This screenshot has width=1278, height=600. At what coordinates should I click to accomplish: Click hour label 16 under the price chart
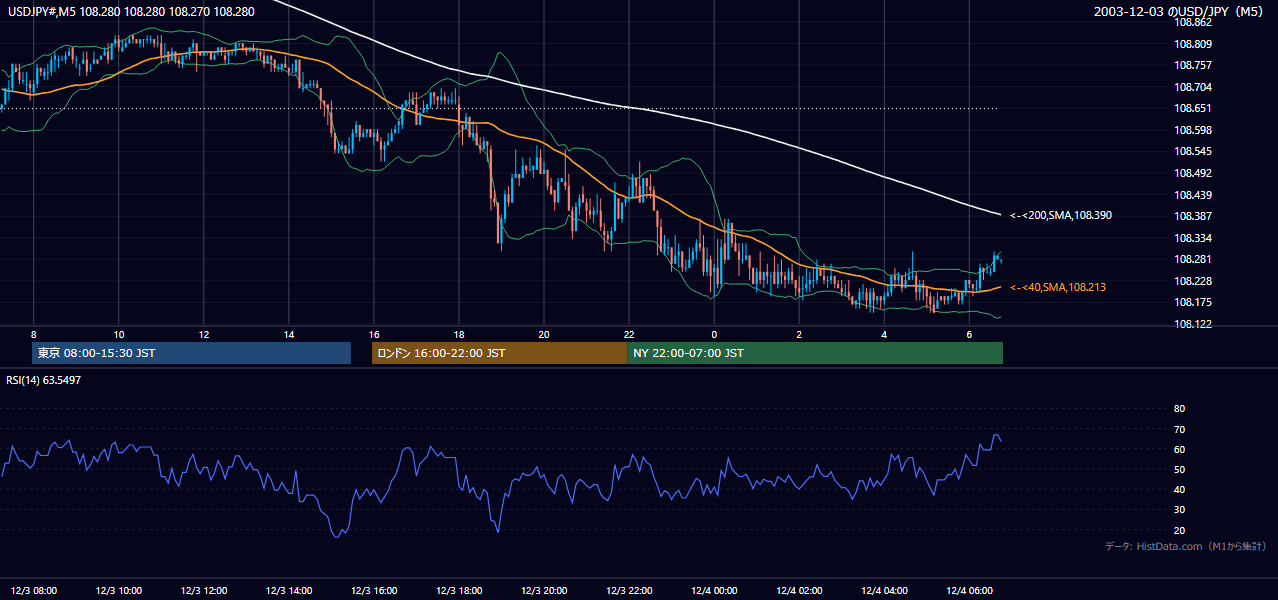click(373, 334)
